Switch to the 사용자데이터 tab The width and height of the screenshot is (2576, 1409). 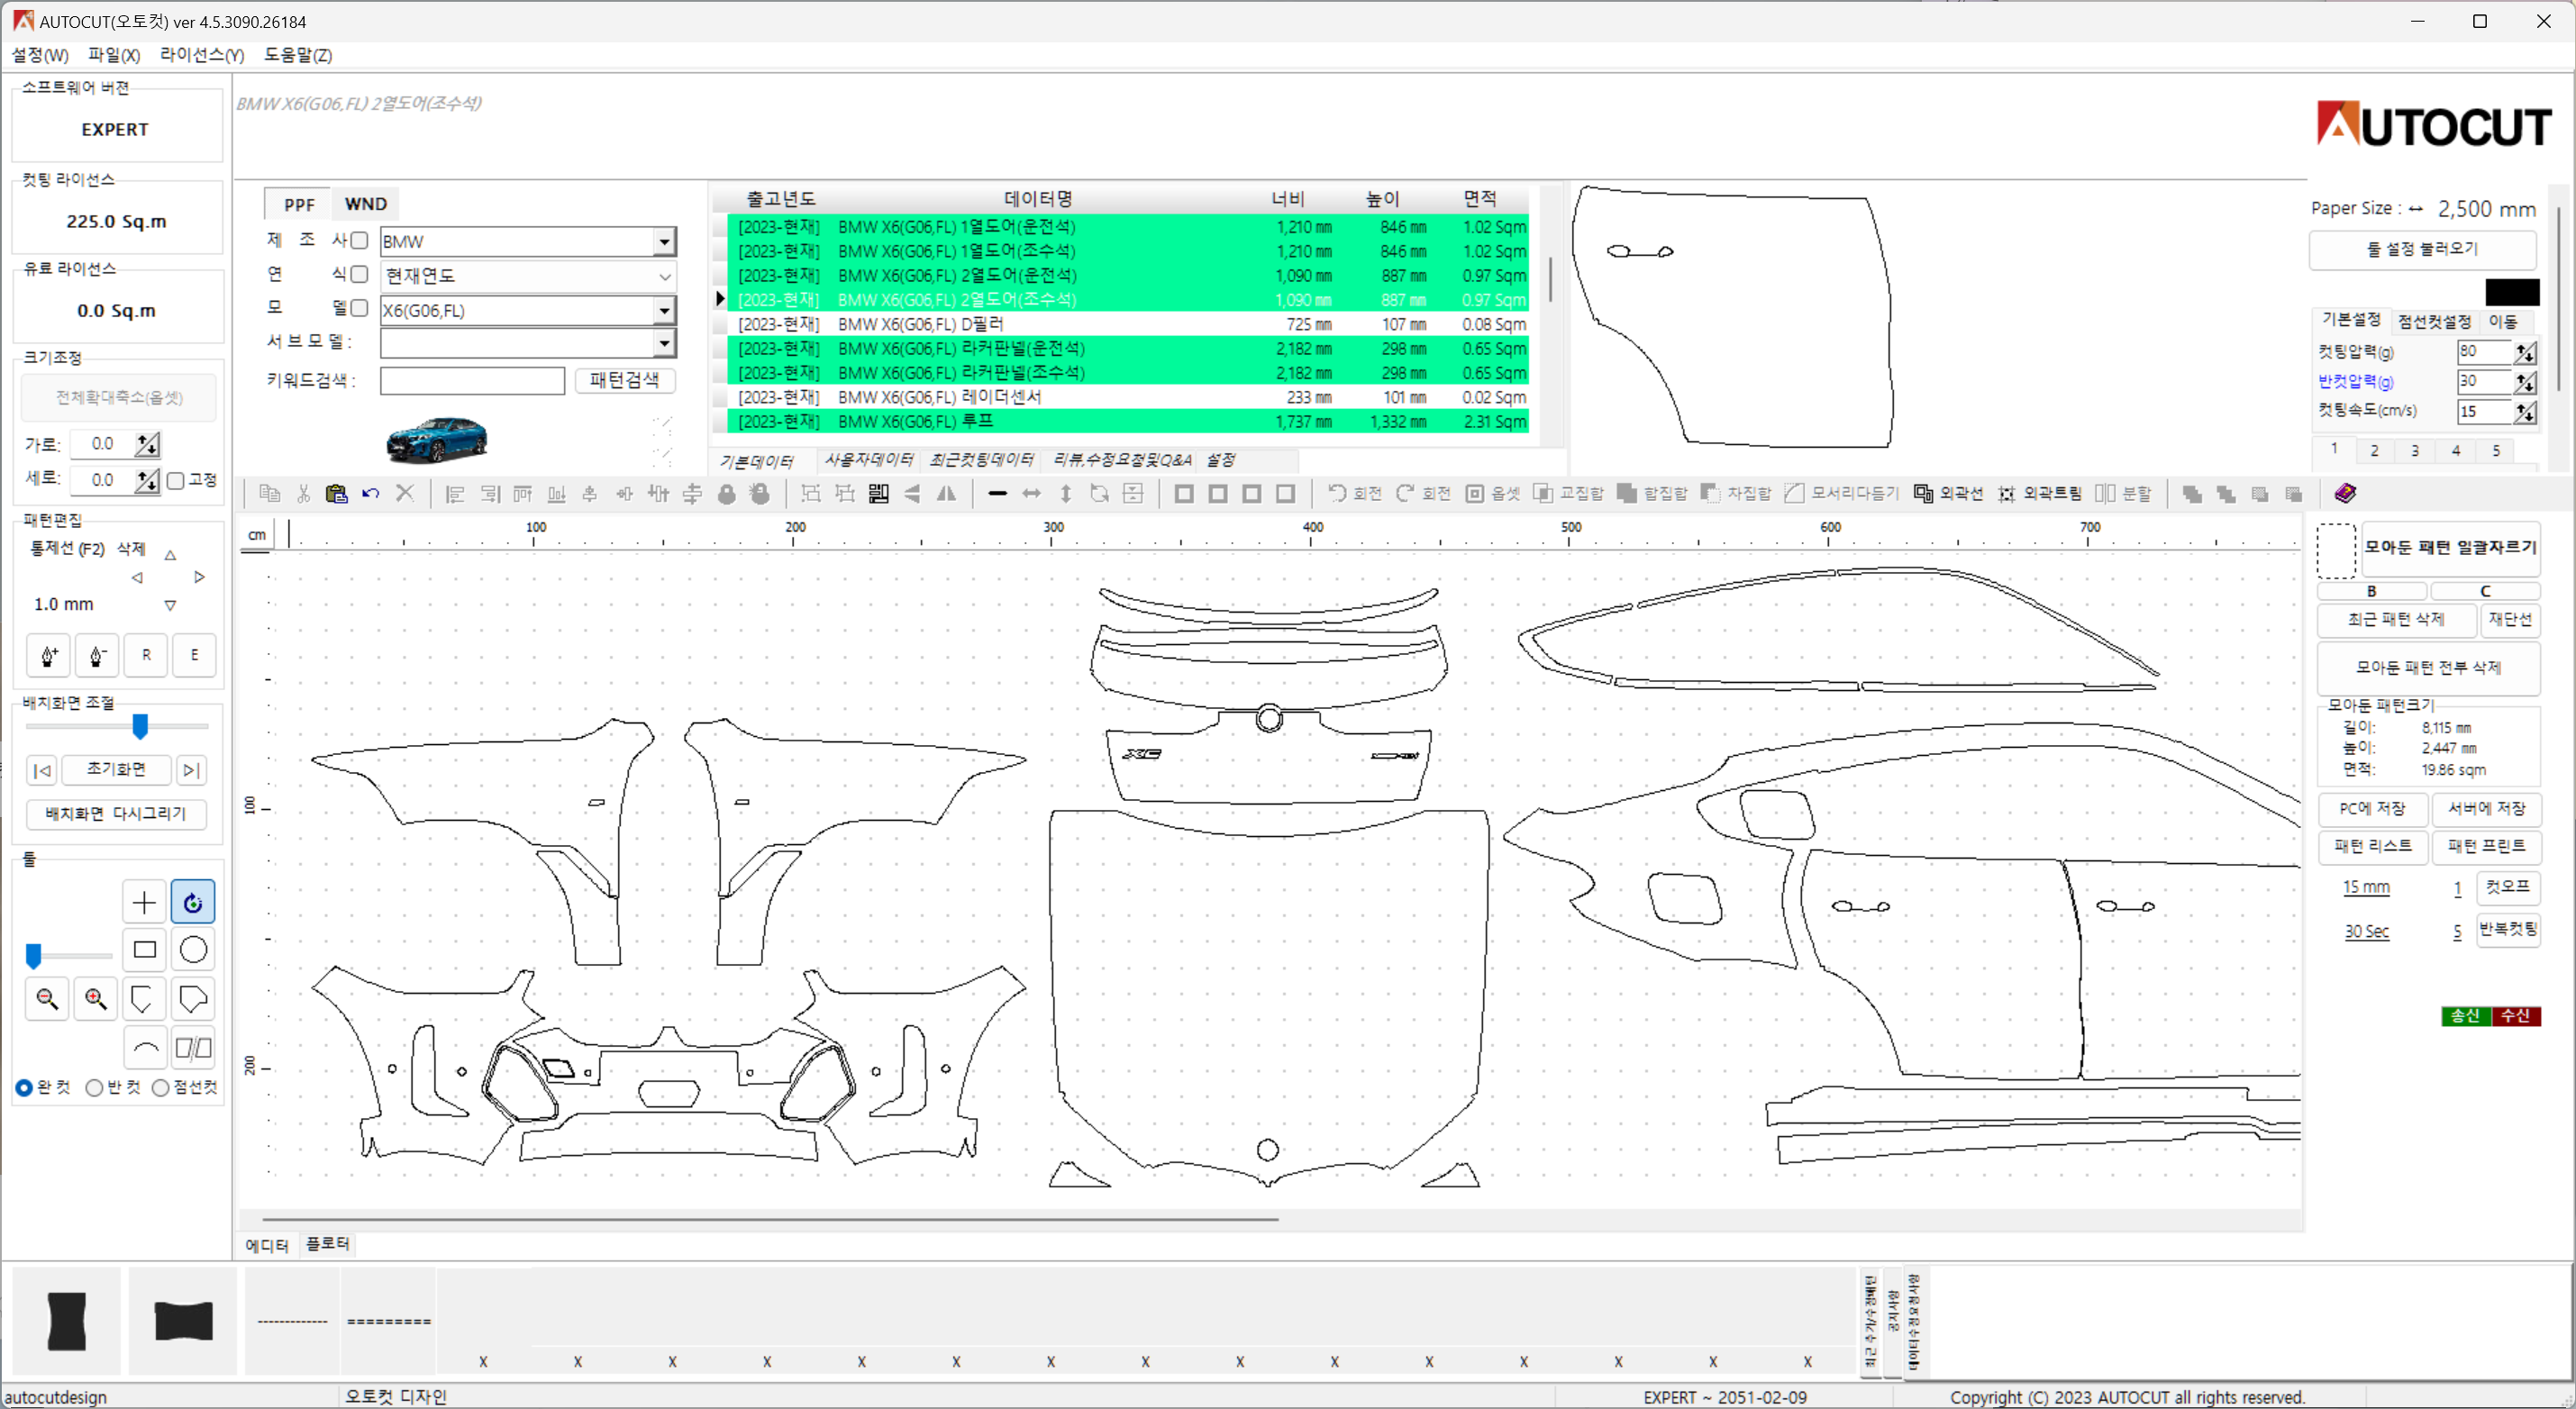pyautogui.click(x=868, y=460)
